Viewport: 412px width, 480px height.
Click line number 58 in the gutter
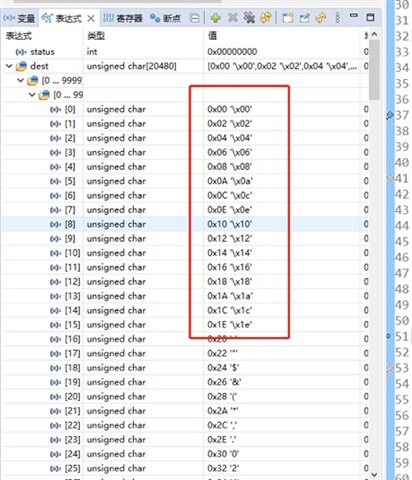click(402, 447)
